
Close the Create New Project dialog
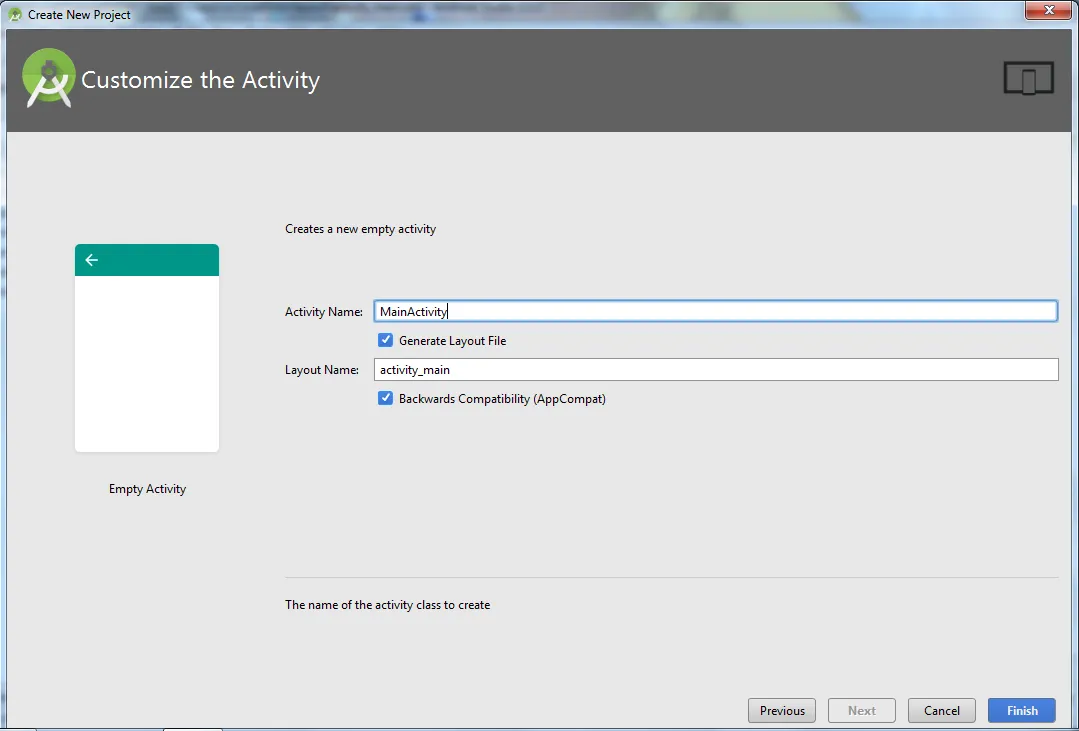1049,10
